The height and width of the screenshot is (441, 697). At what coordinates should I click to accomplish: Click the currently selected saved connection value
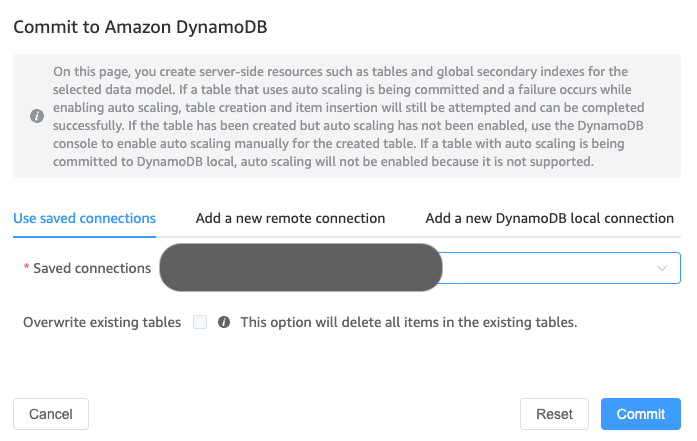point(300,268)
